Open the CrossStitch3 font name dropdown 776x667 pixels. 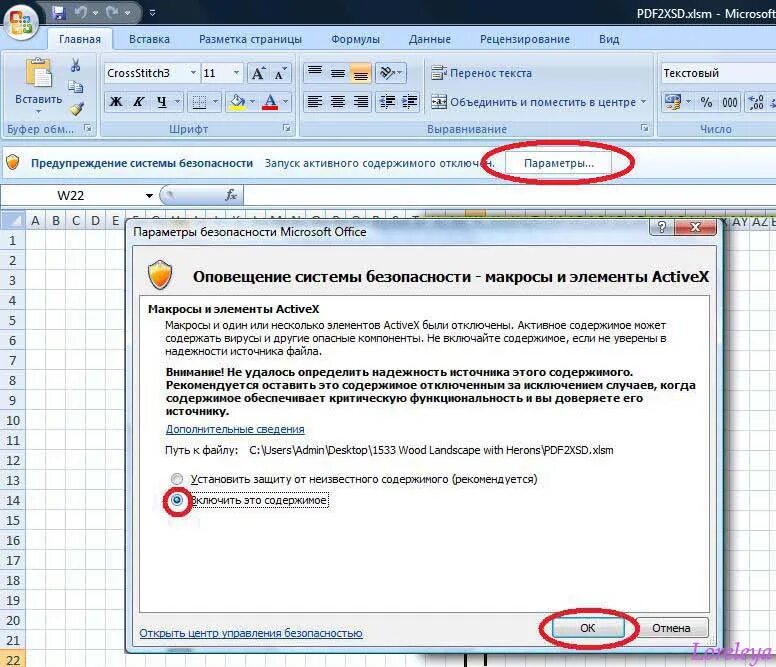coord(194,73)
